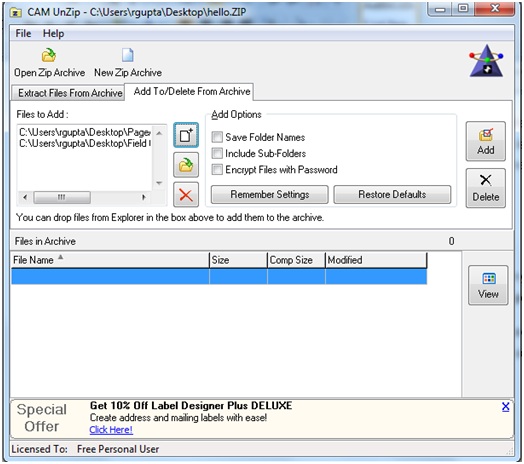Click the Delete button

[x=486, y=188]
